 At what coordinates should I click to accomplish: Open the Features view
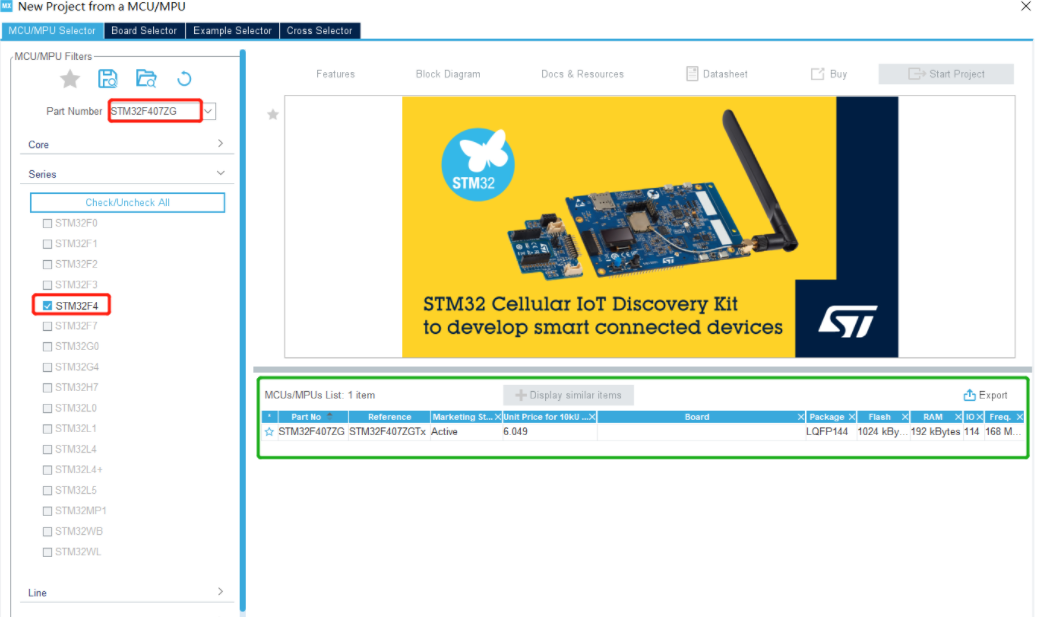(335, 74)
